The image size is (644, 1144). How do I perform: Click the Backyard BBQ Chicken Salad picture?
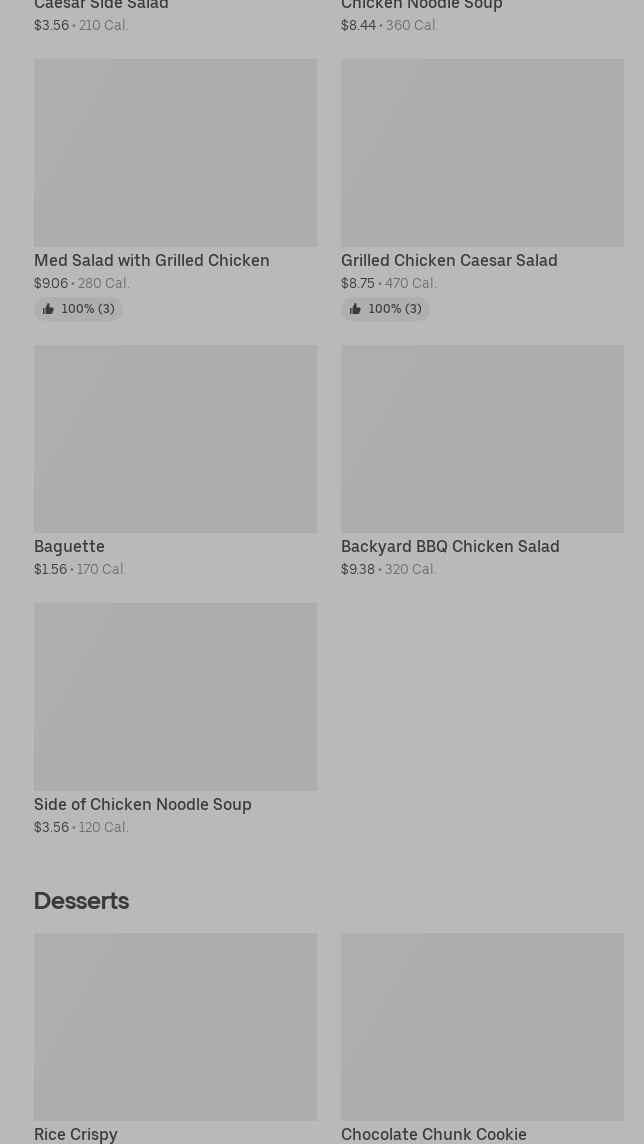coord(482,439)
